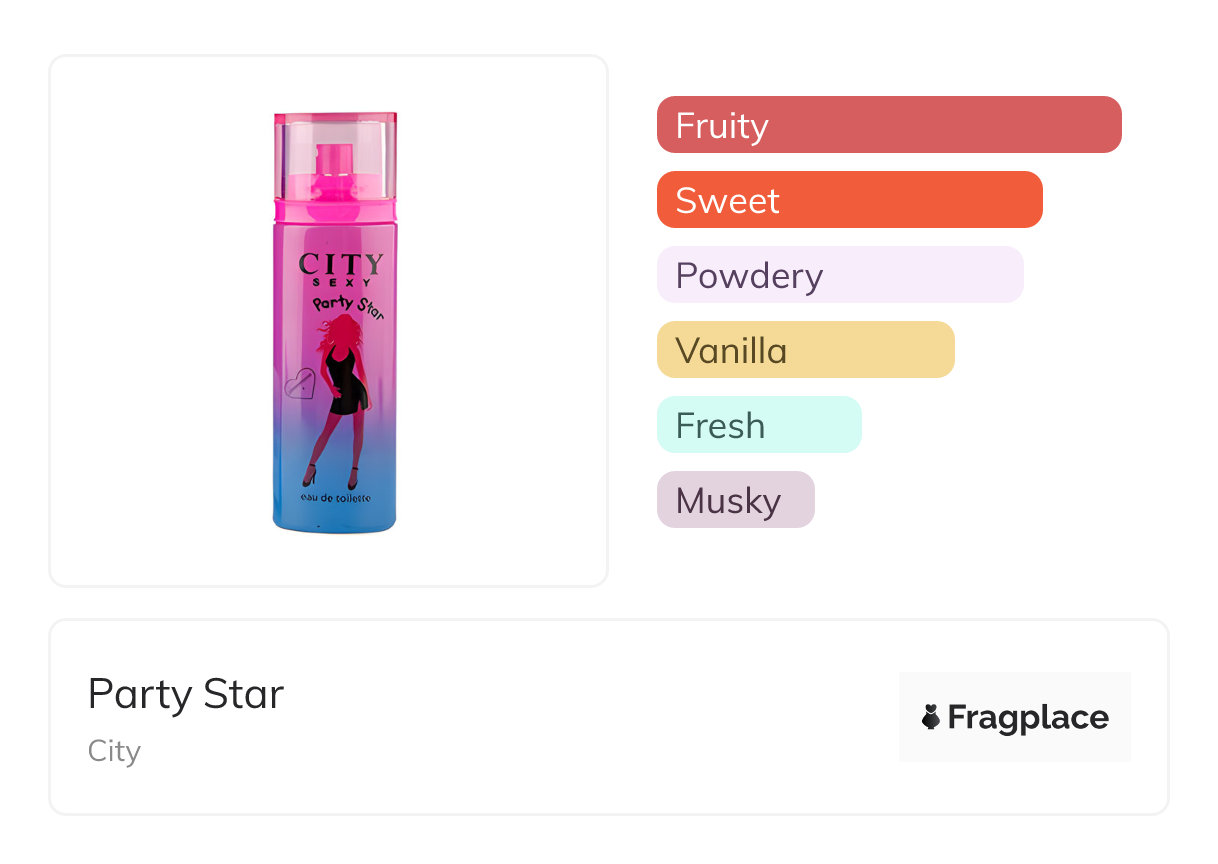Click the CITY SEXY logo on bottle
The image size is (1218, 864).
coord(340,269)
